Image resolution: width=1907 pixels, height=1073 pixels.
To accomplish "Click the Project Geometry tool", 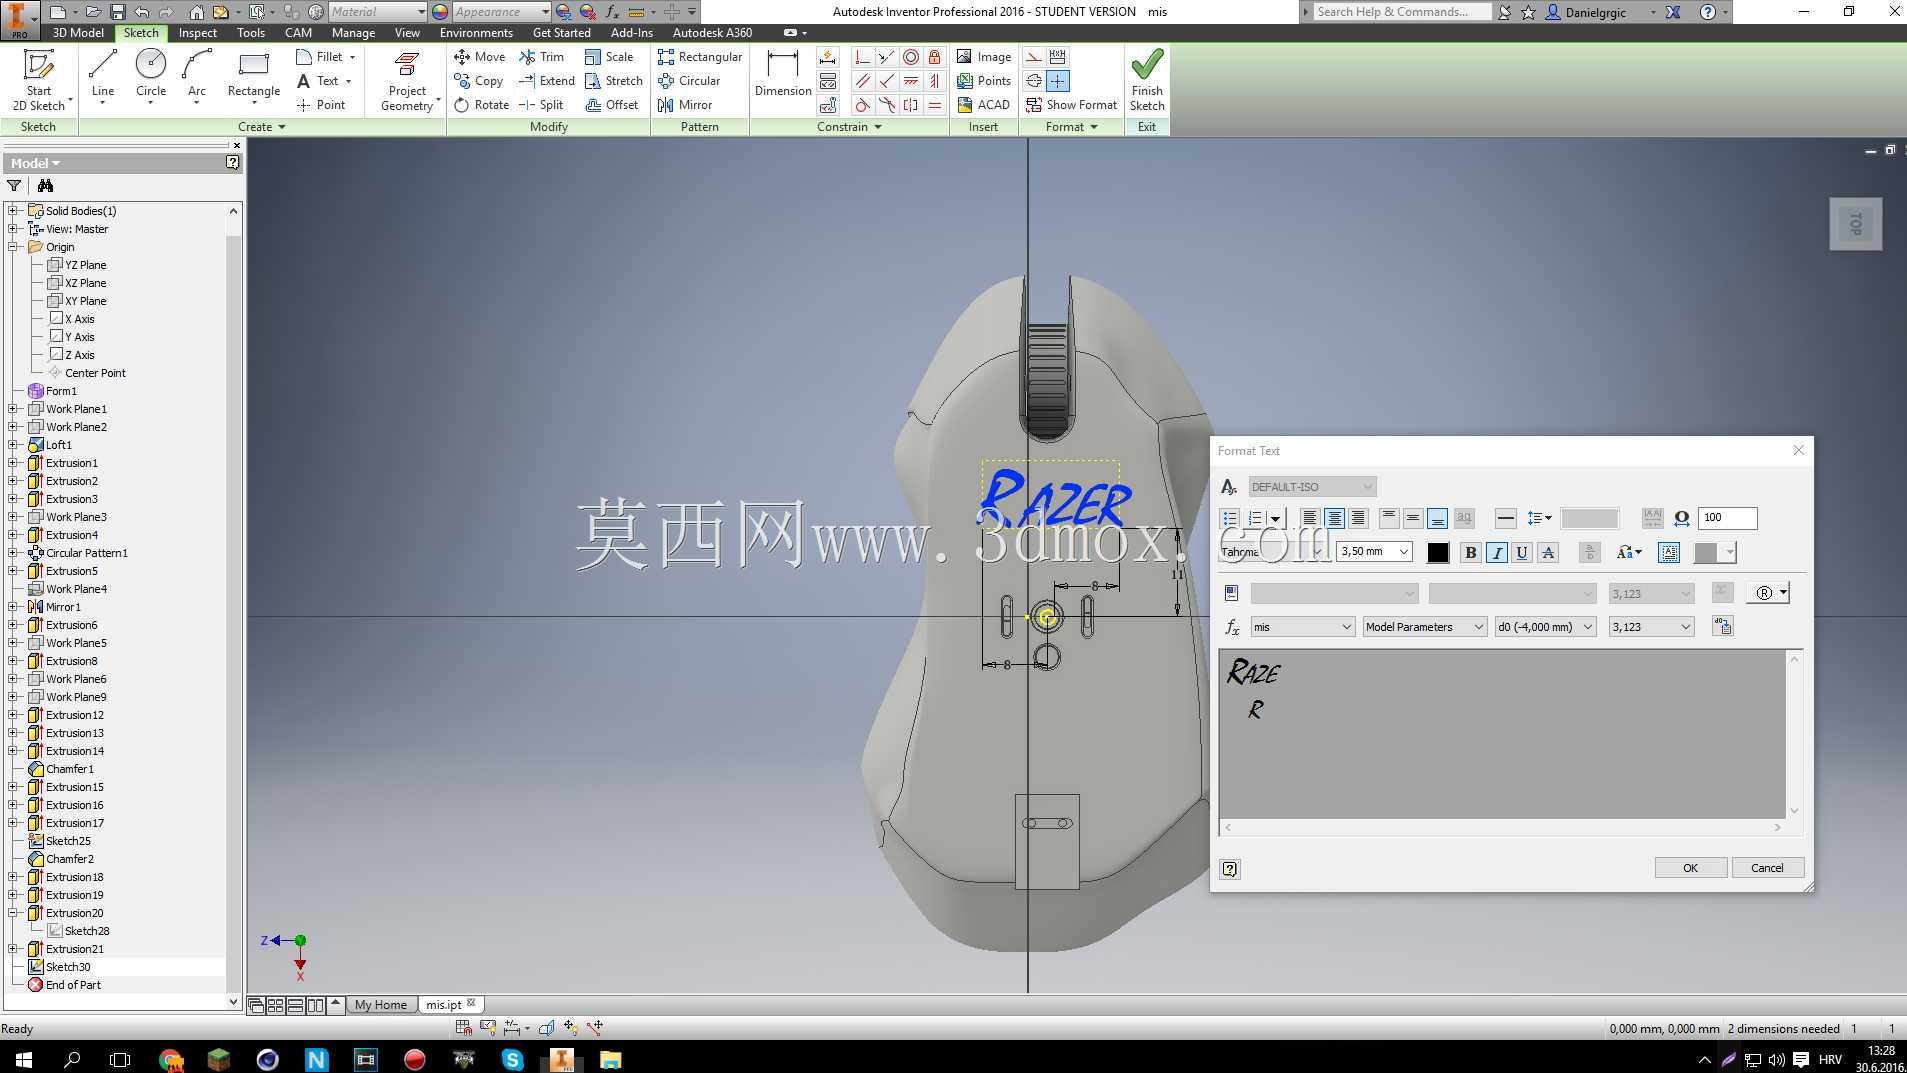I will 407,80.
